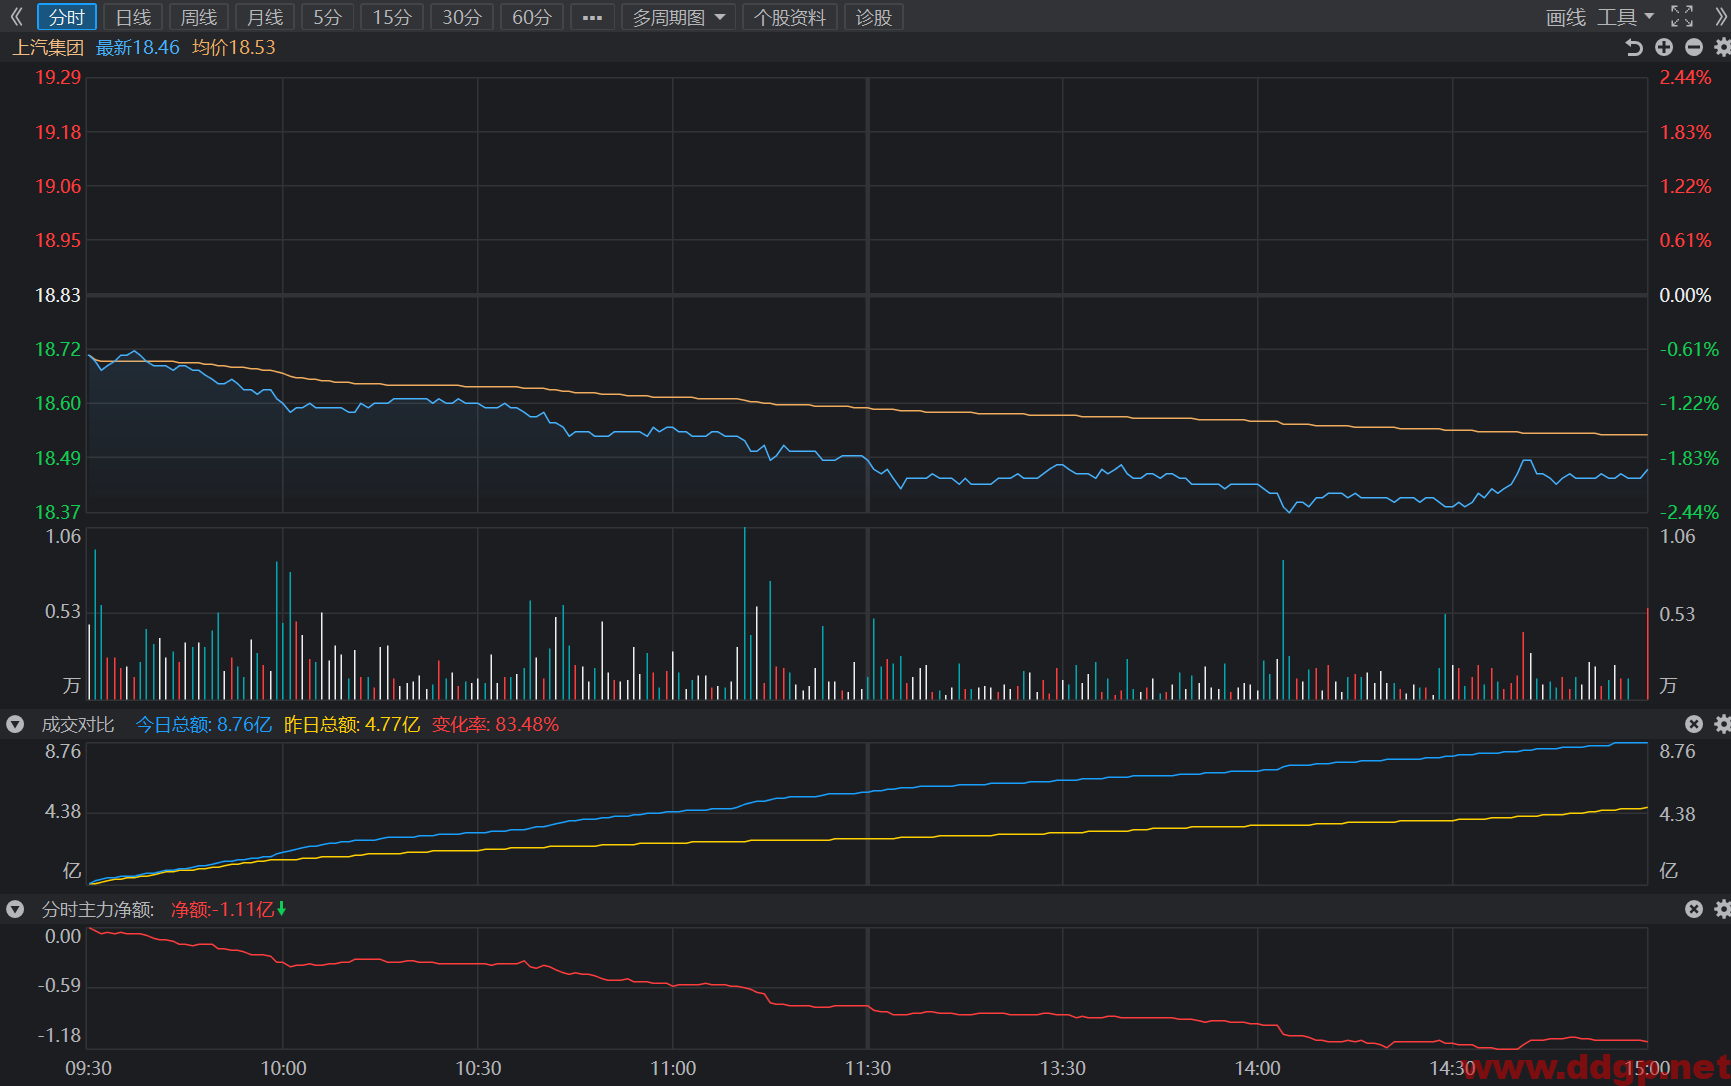
Task: Open the 工具 dropdown menu
Action: coord(1625,17)
